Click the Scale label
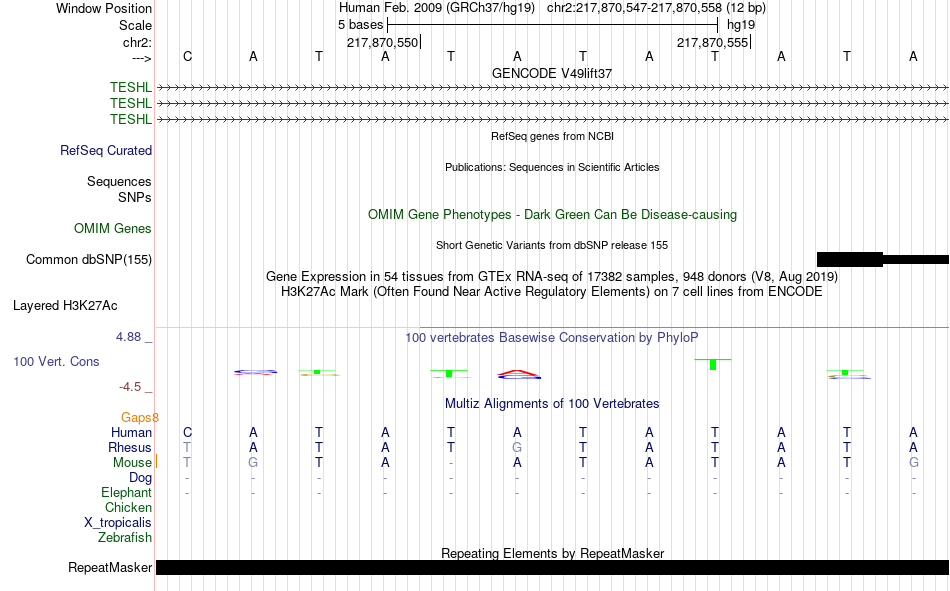 pyautogui.click(x=136, y=25)
